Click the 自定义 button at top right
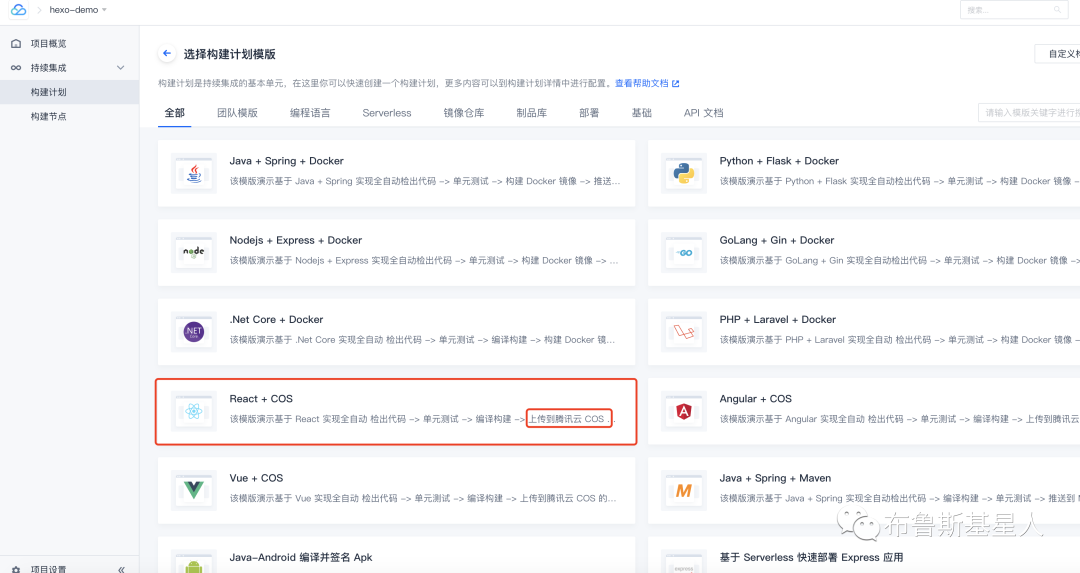The image size is (1080, 573). (1057, 54)
